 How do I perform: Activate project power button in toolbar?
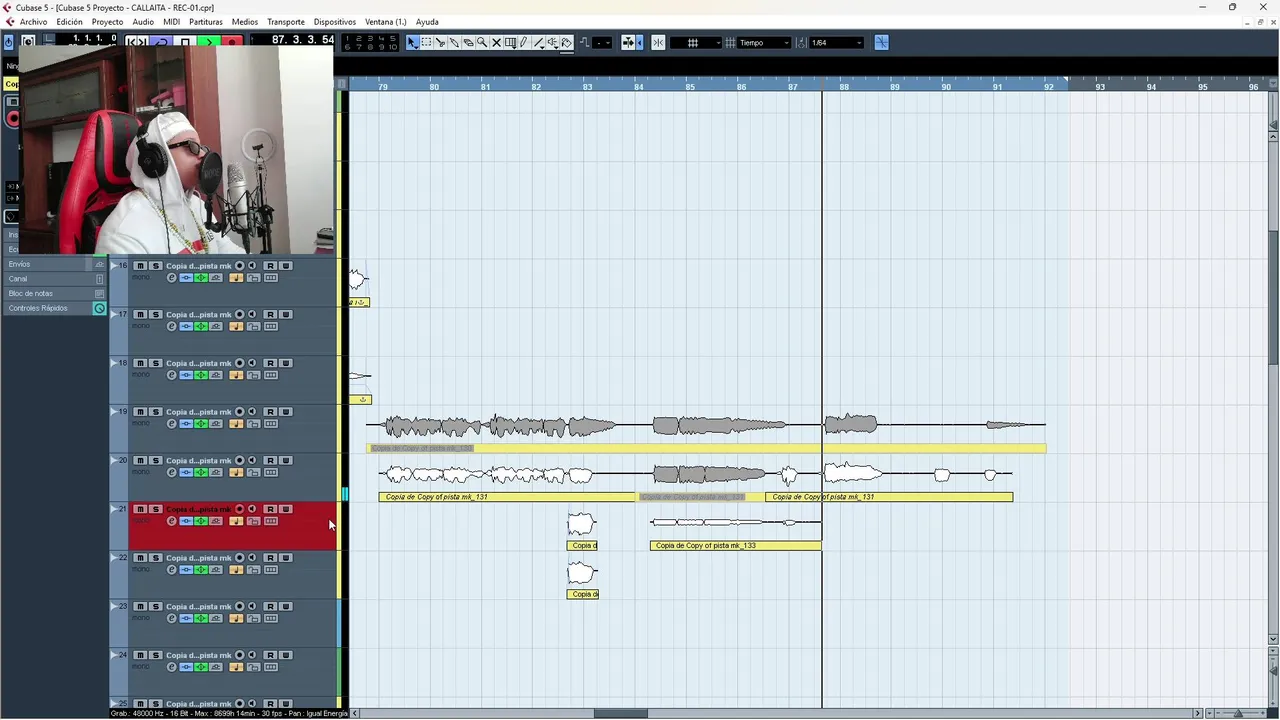tap(9, 42)
